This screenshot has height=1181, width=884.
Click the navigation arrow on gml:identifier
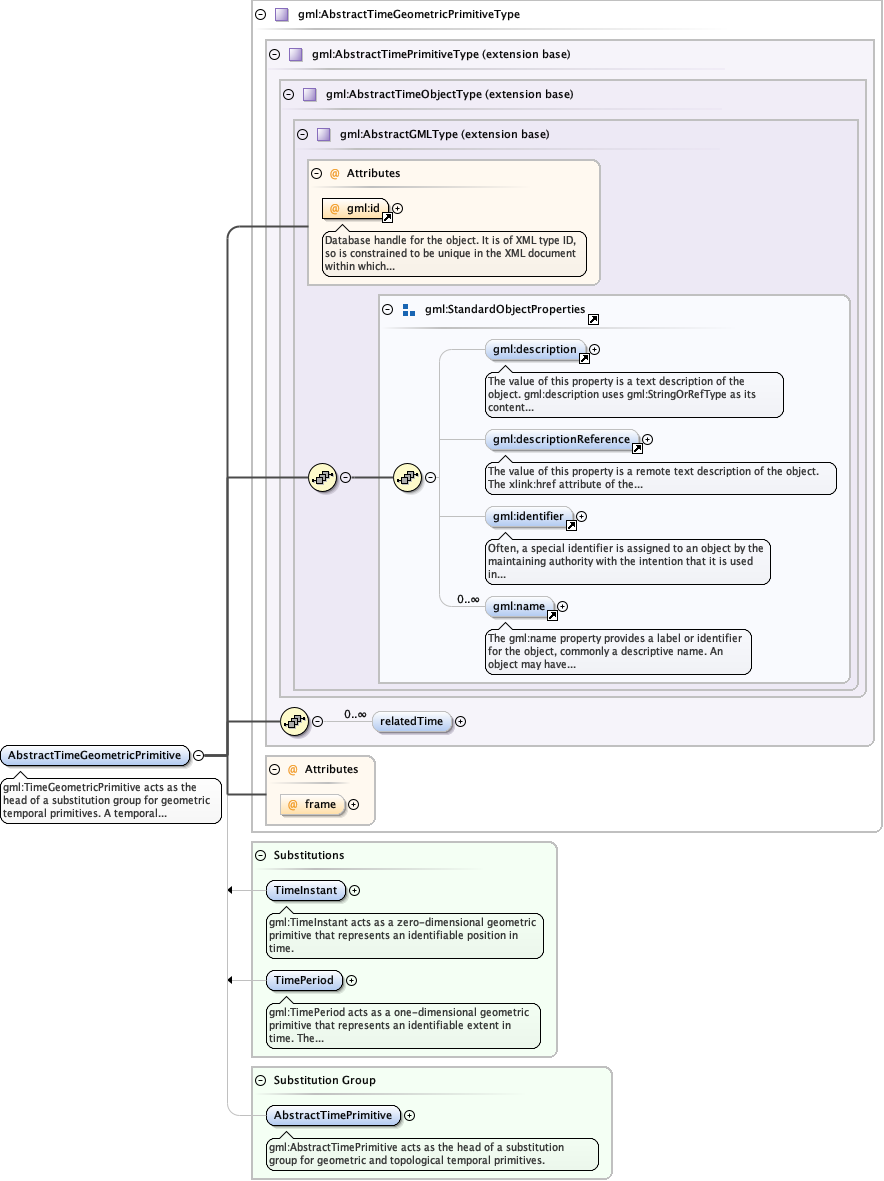(x=571, y=524)
